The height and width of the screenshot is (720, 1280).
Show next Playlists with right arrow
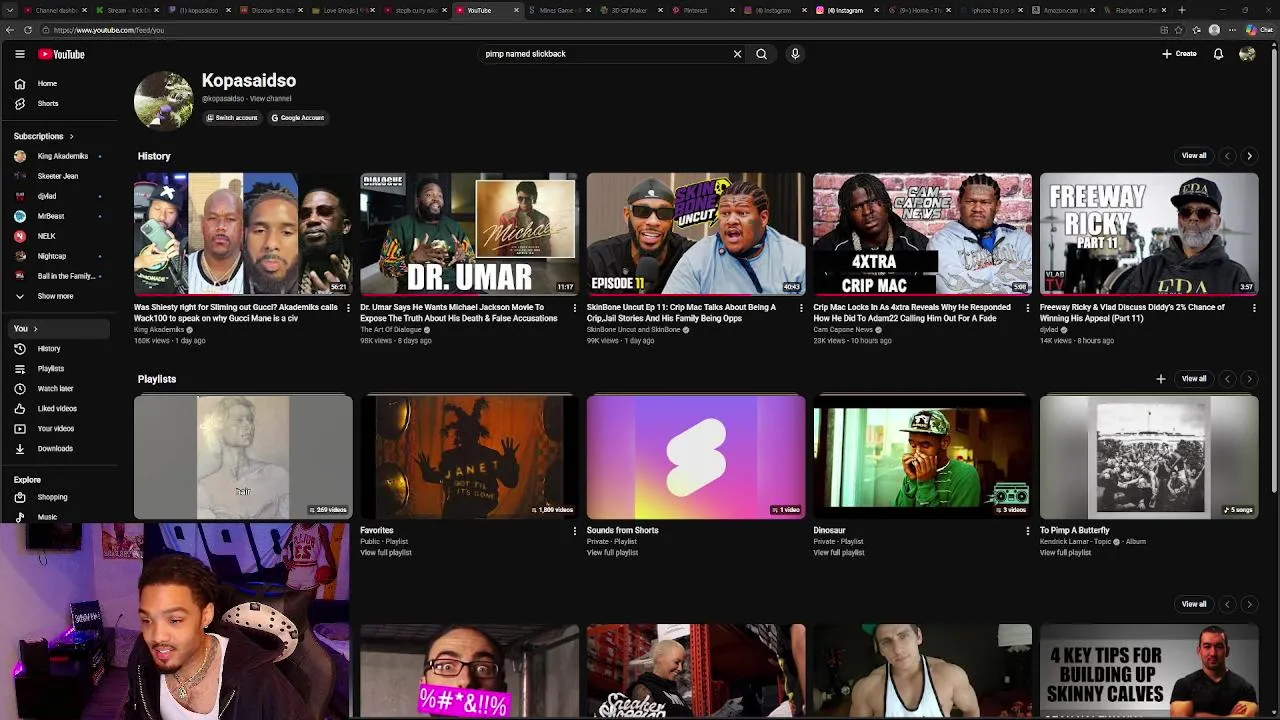(1249, 379)
